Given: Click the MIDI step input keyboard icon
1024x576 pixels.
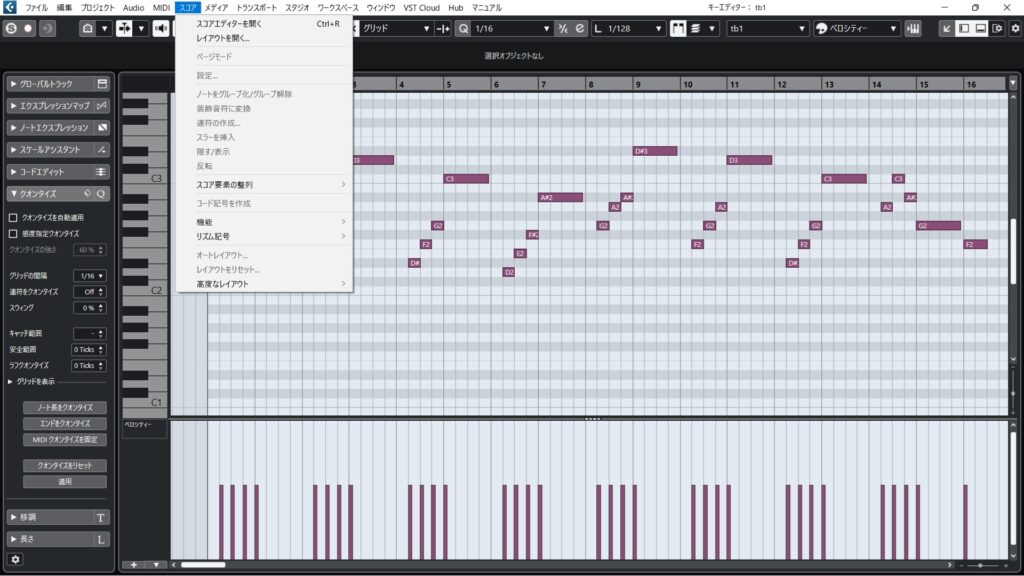Looking at the screenshot, I should 912,28.
